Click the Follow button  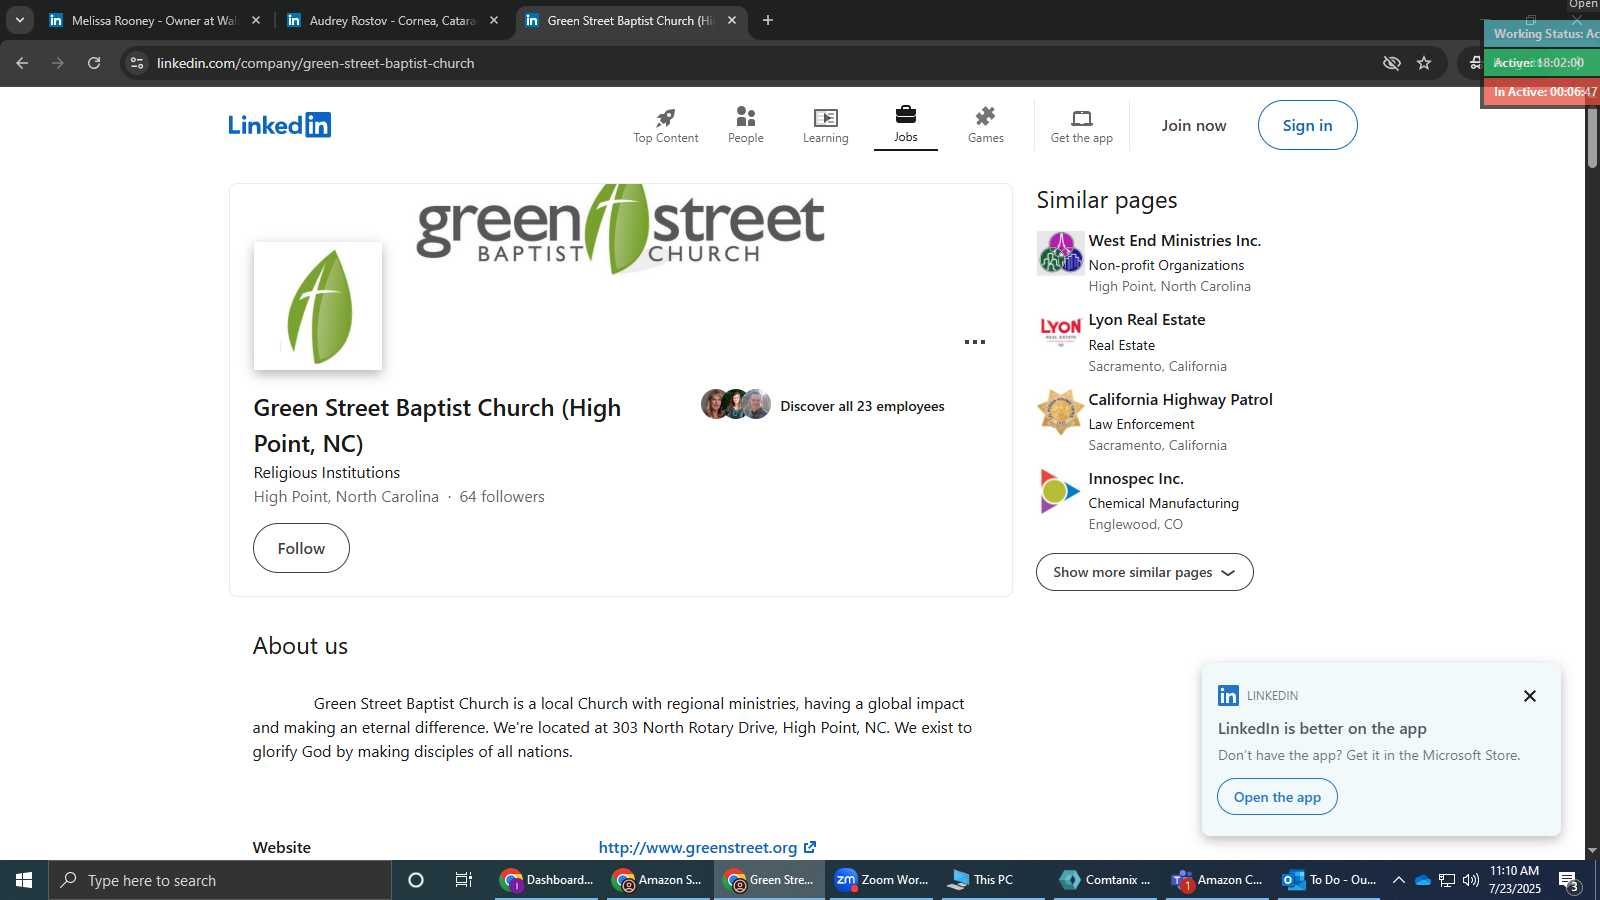pos(301,548)
